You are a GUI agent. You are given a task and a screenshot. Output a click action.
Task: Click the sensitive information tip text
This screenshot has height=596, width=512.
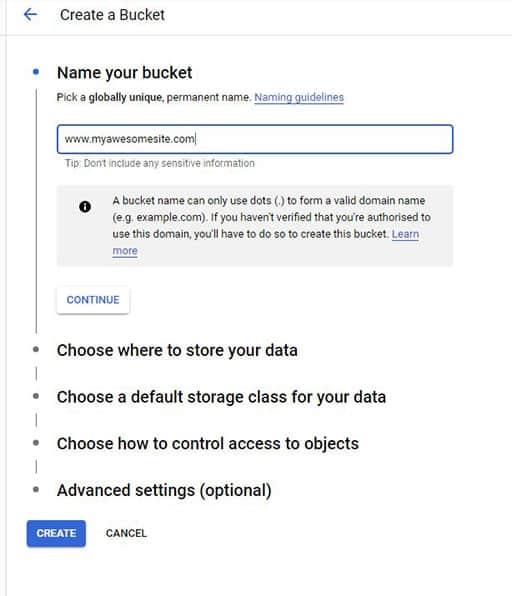[x=160, y=163]
